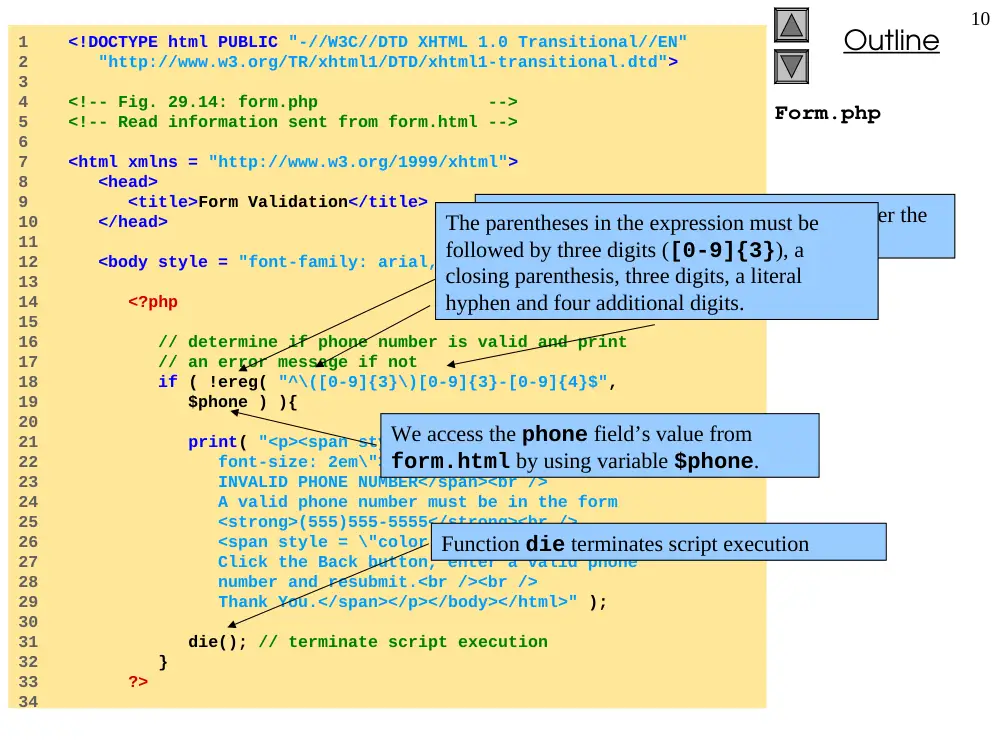Image resolution: width=1000 pixels, height=750 pixels.
Task: Select the "Fig. 29.14: form.php" comment
Action: coord(293,102)
